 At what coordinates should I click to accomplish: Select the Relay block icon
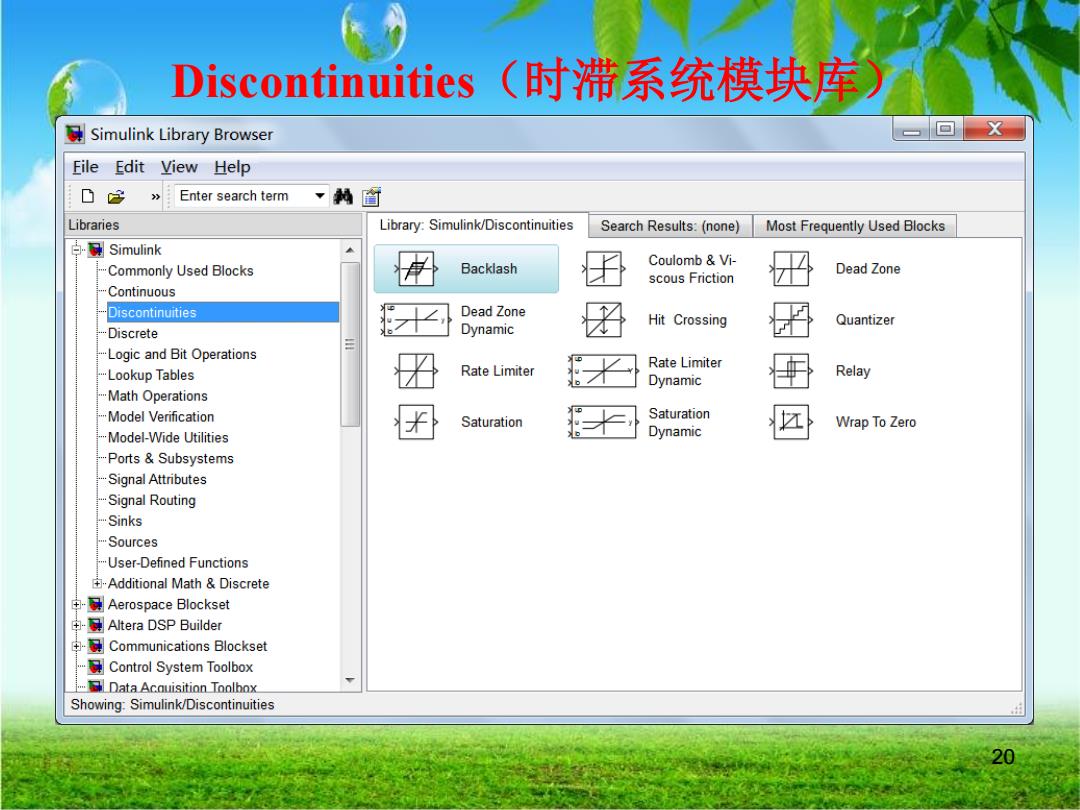791,371
